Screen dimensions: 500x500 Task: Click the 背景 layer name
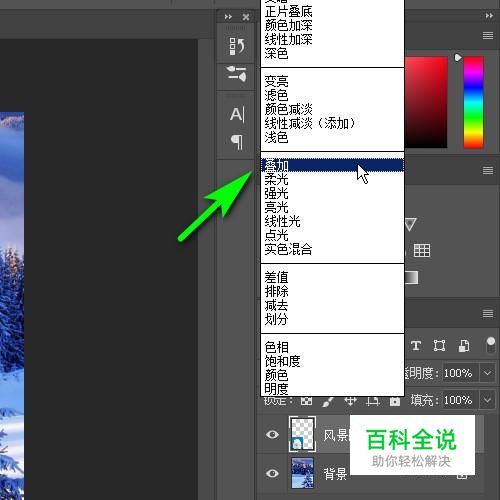(x=335, y=474)
